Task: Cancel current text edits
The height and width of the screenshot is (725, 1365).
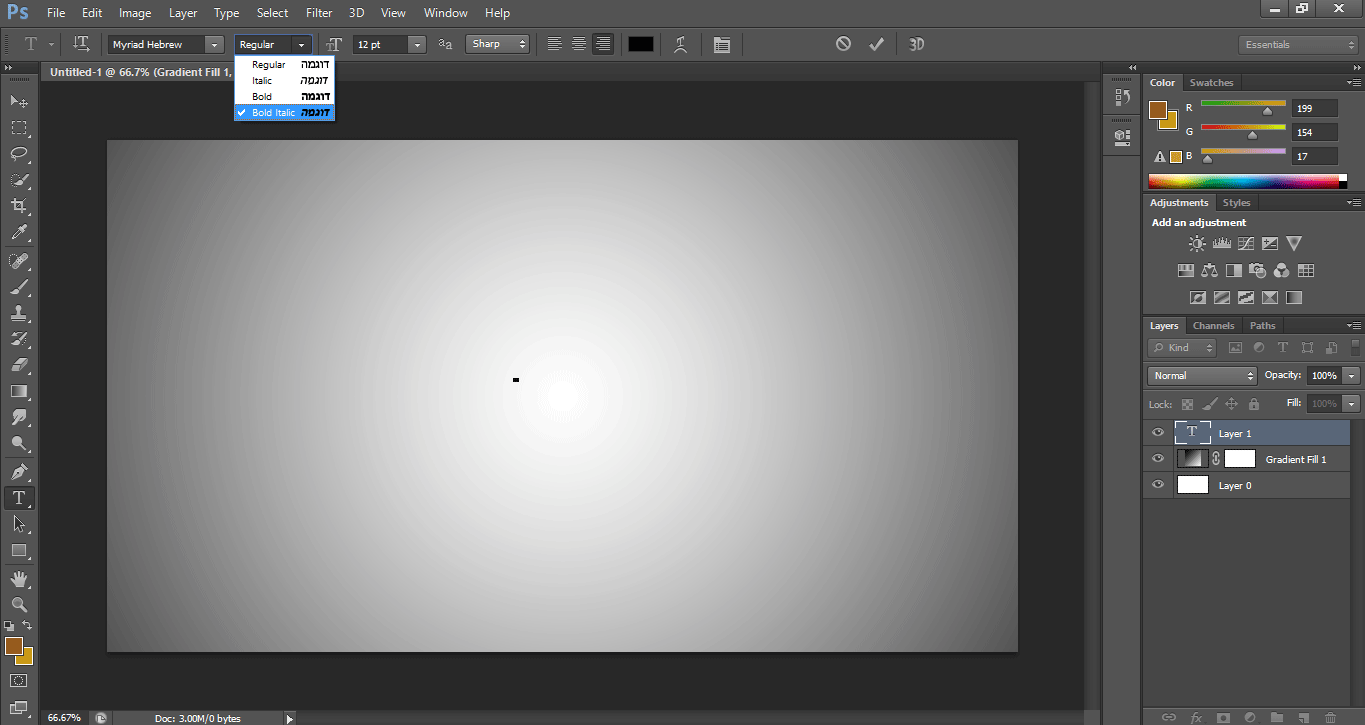Action: pos(843,44)
